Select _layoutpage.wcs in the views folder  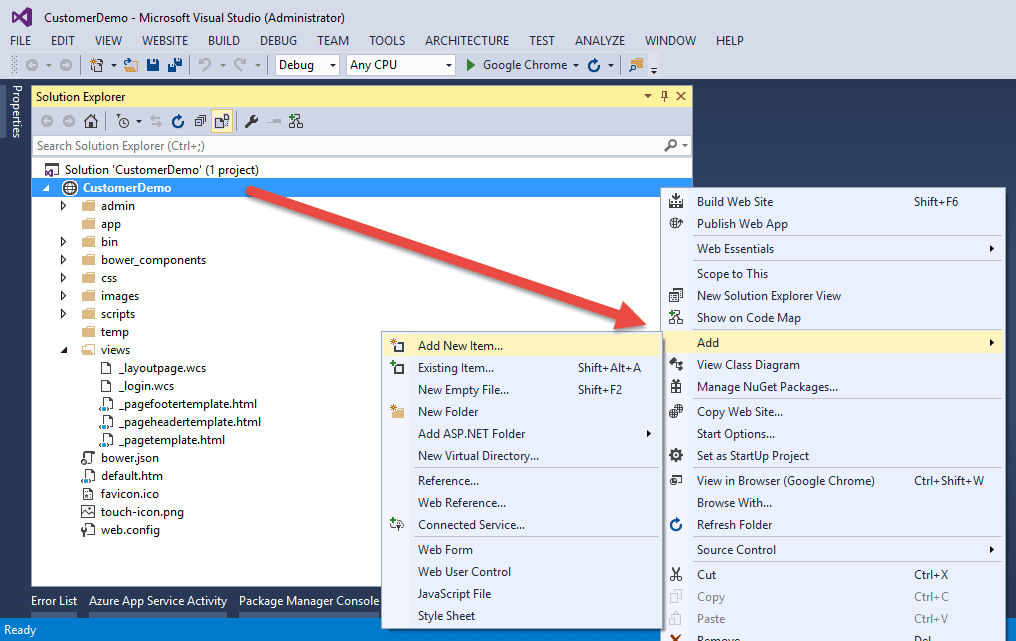[163, 368]
